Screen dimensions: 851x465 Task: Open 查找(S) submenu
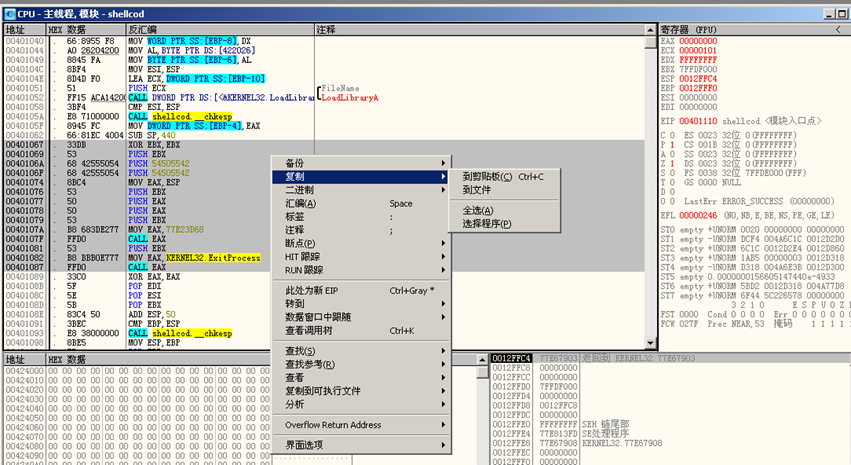361,351
